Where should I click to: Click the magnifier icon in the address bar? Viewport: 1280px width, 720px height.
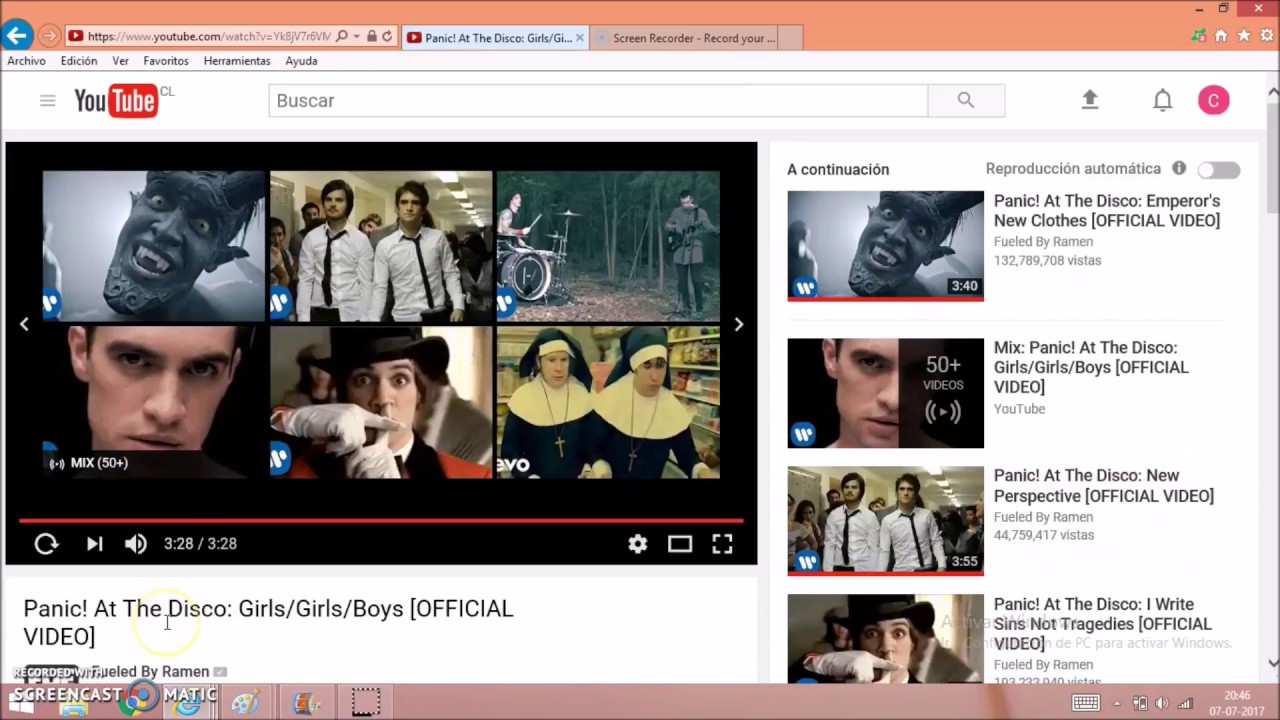342,37
